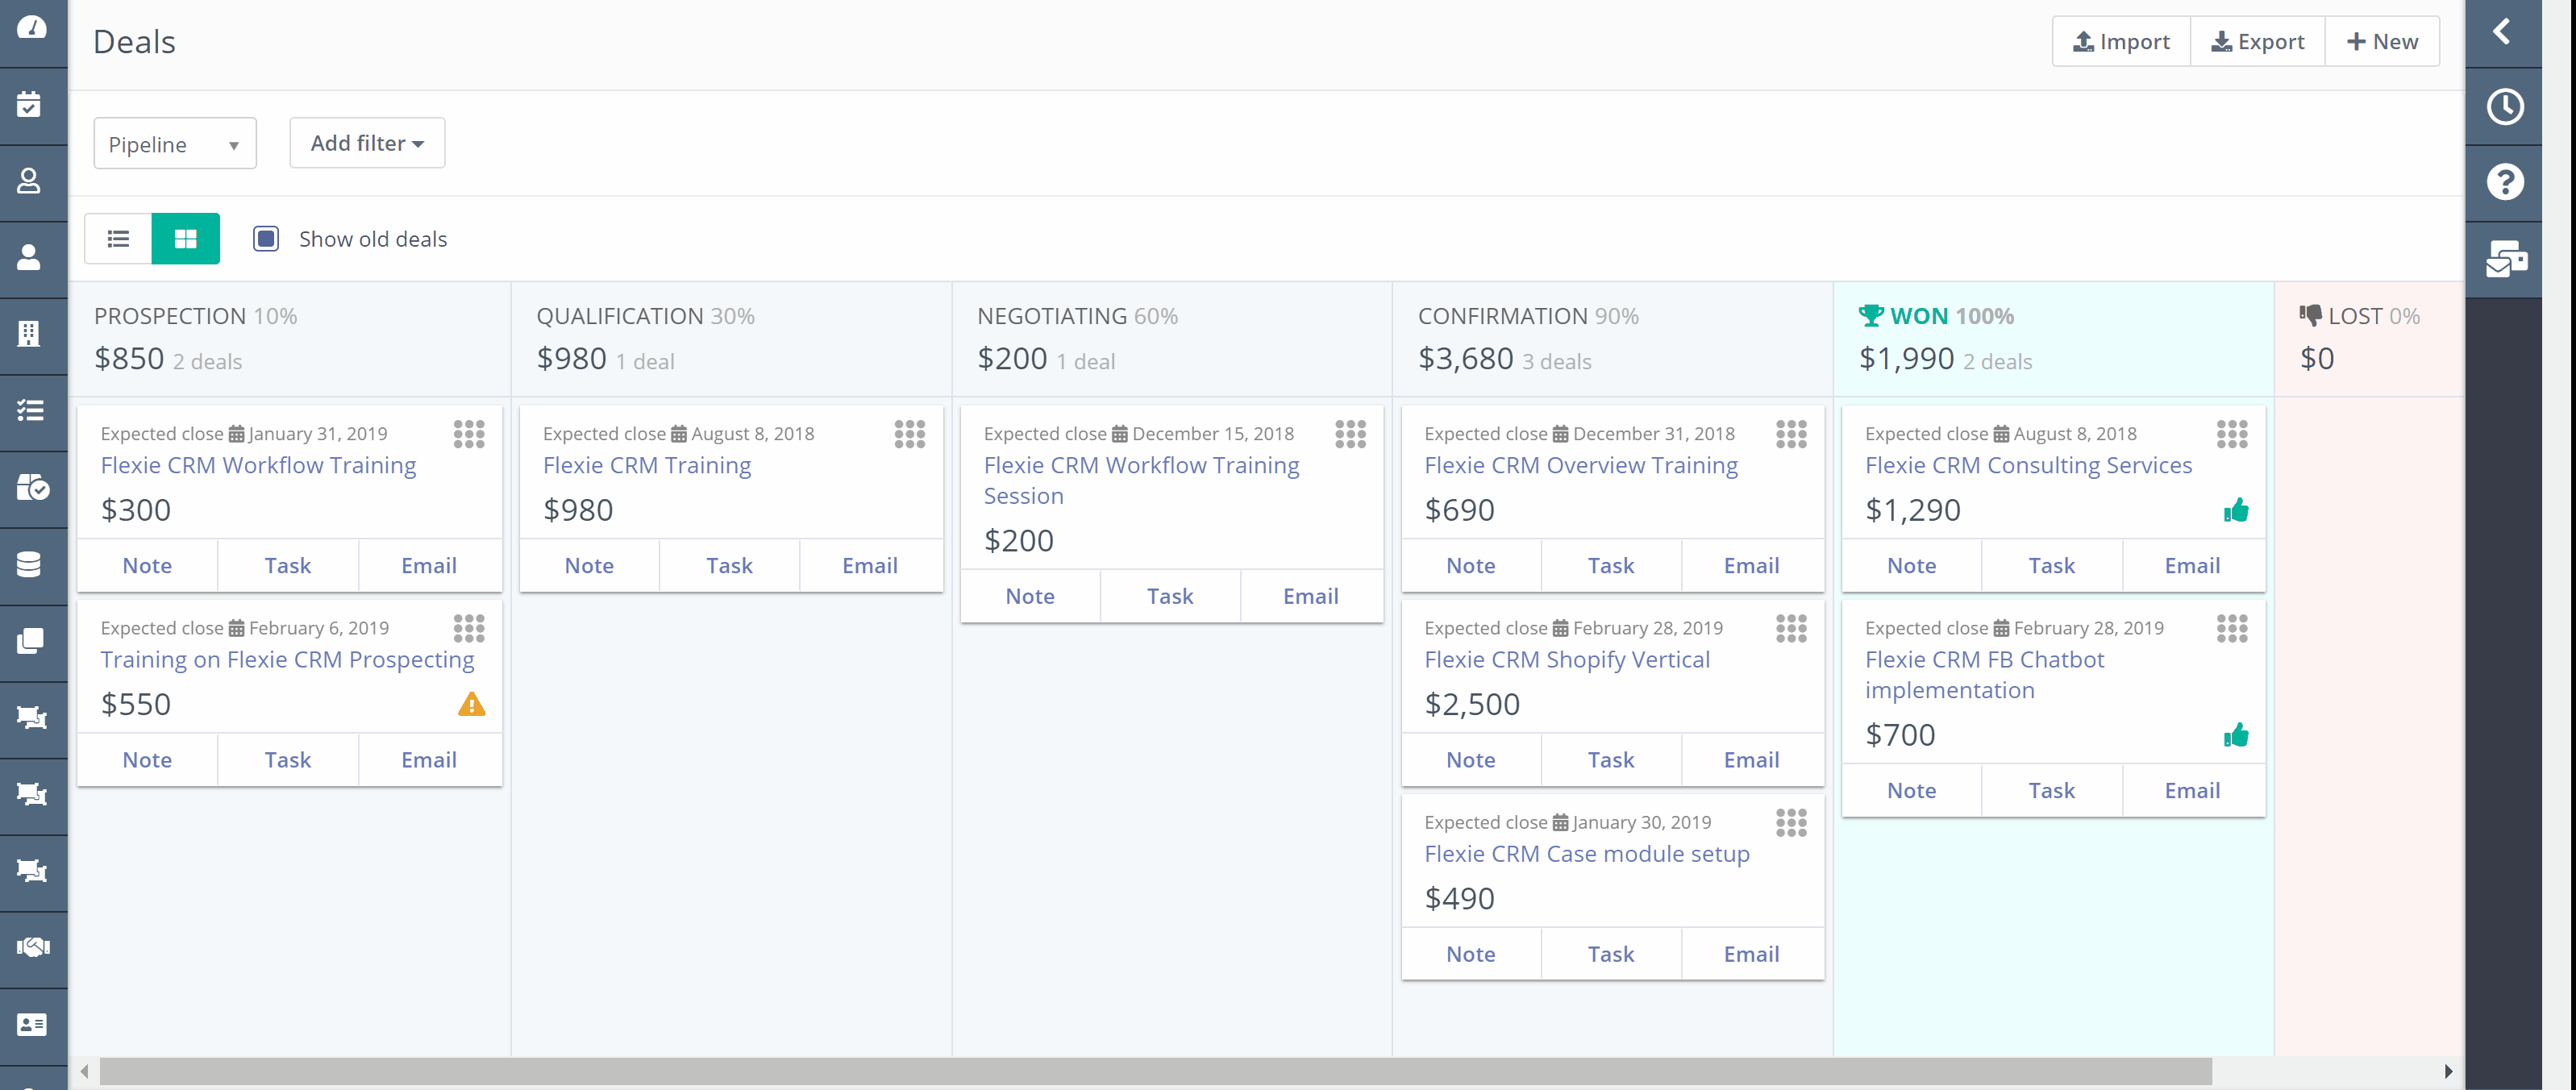
Task: Click warning triangle on the $550 deal
Action: coord(472,705)
